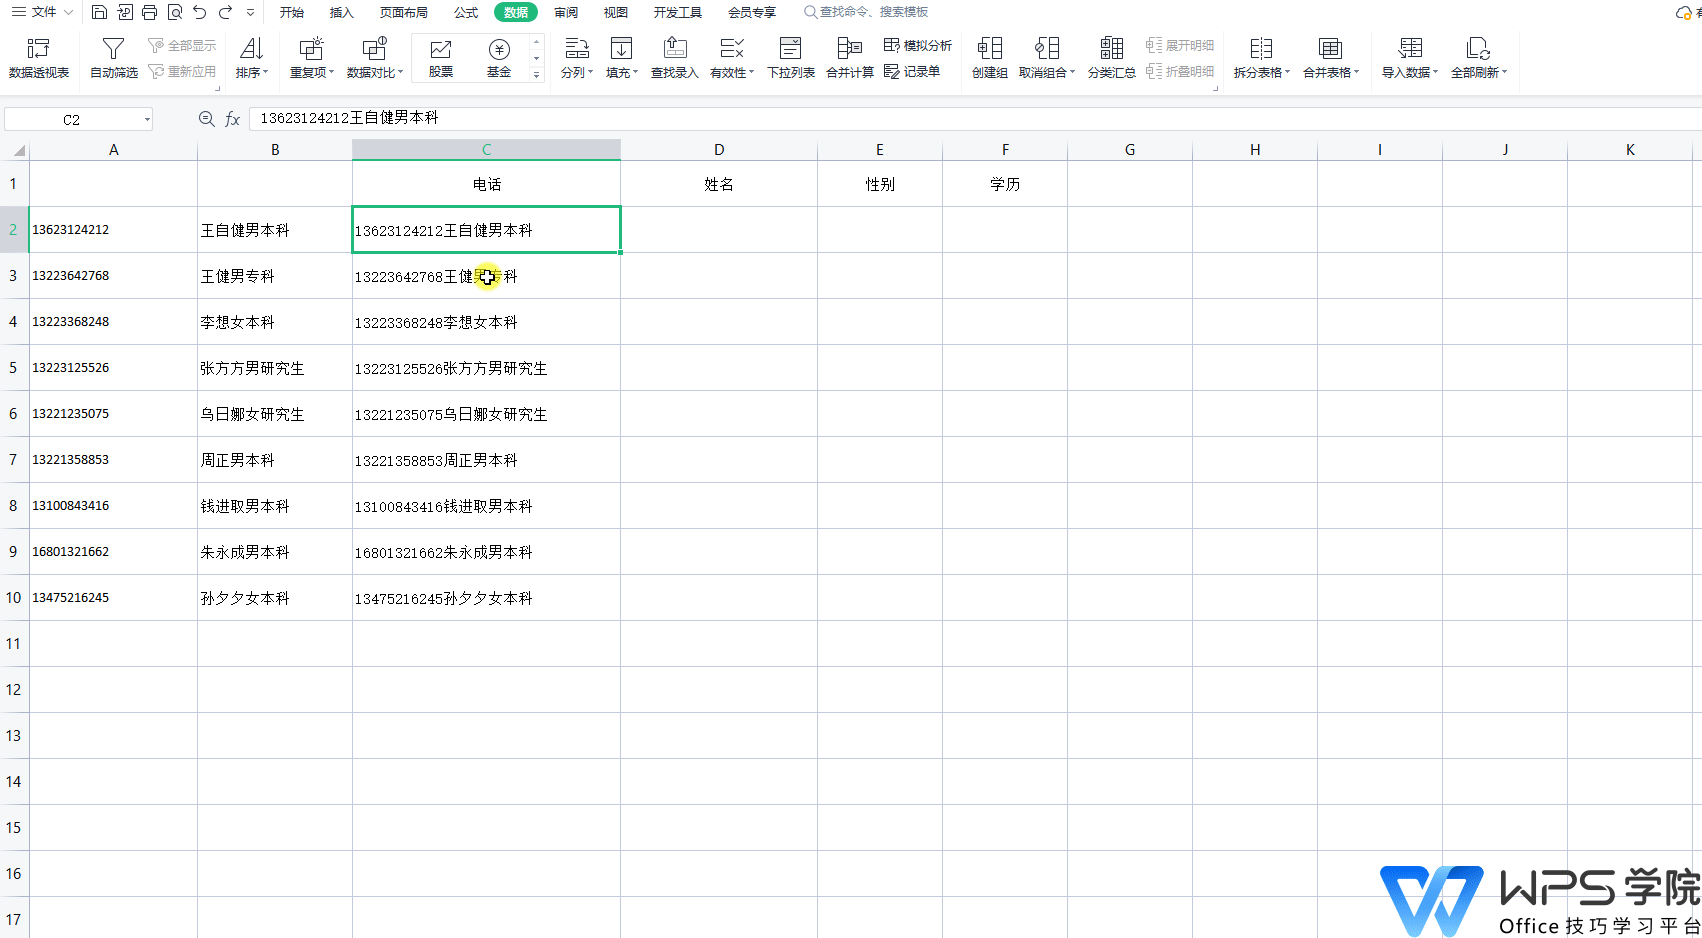Click the Save icon in quick toolbar
1702x938 pixels.
click(x=99, y=12)
